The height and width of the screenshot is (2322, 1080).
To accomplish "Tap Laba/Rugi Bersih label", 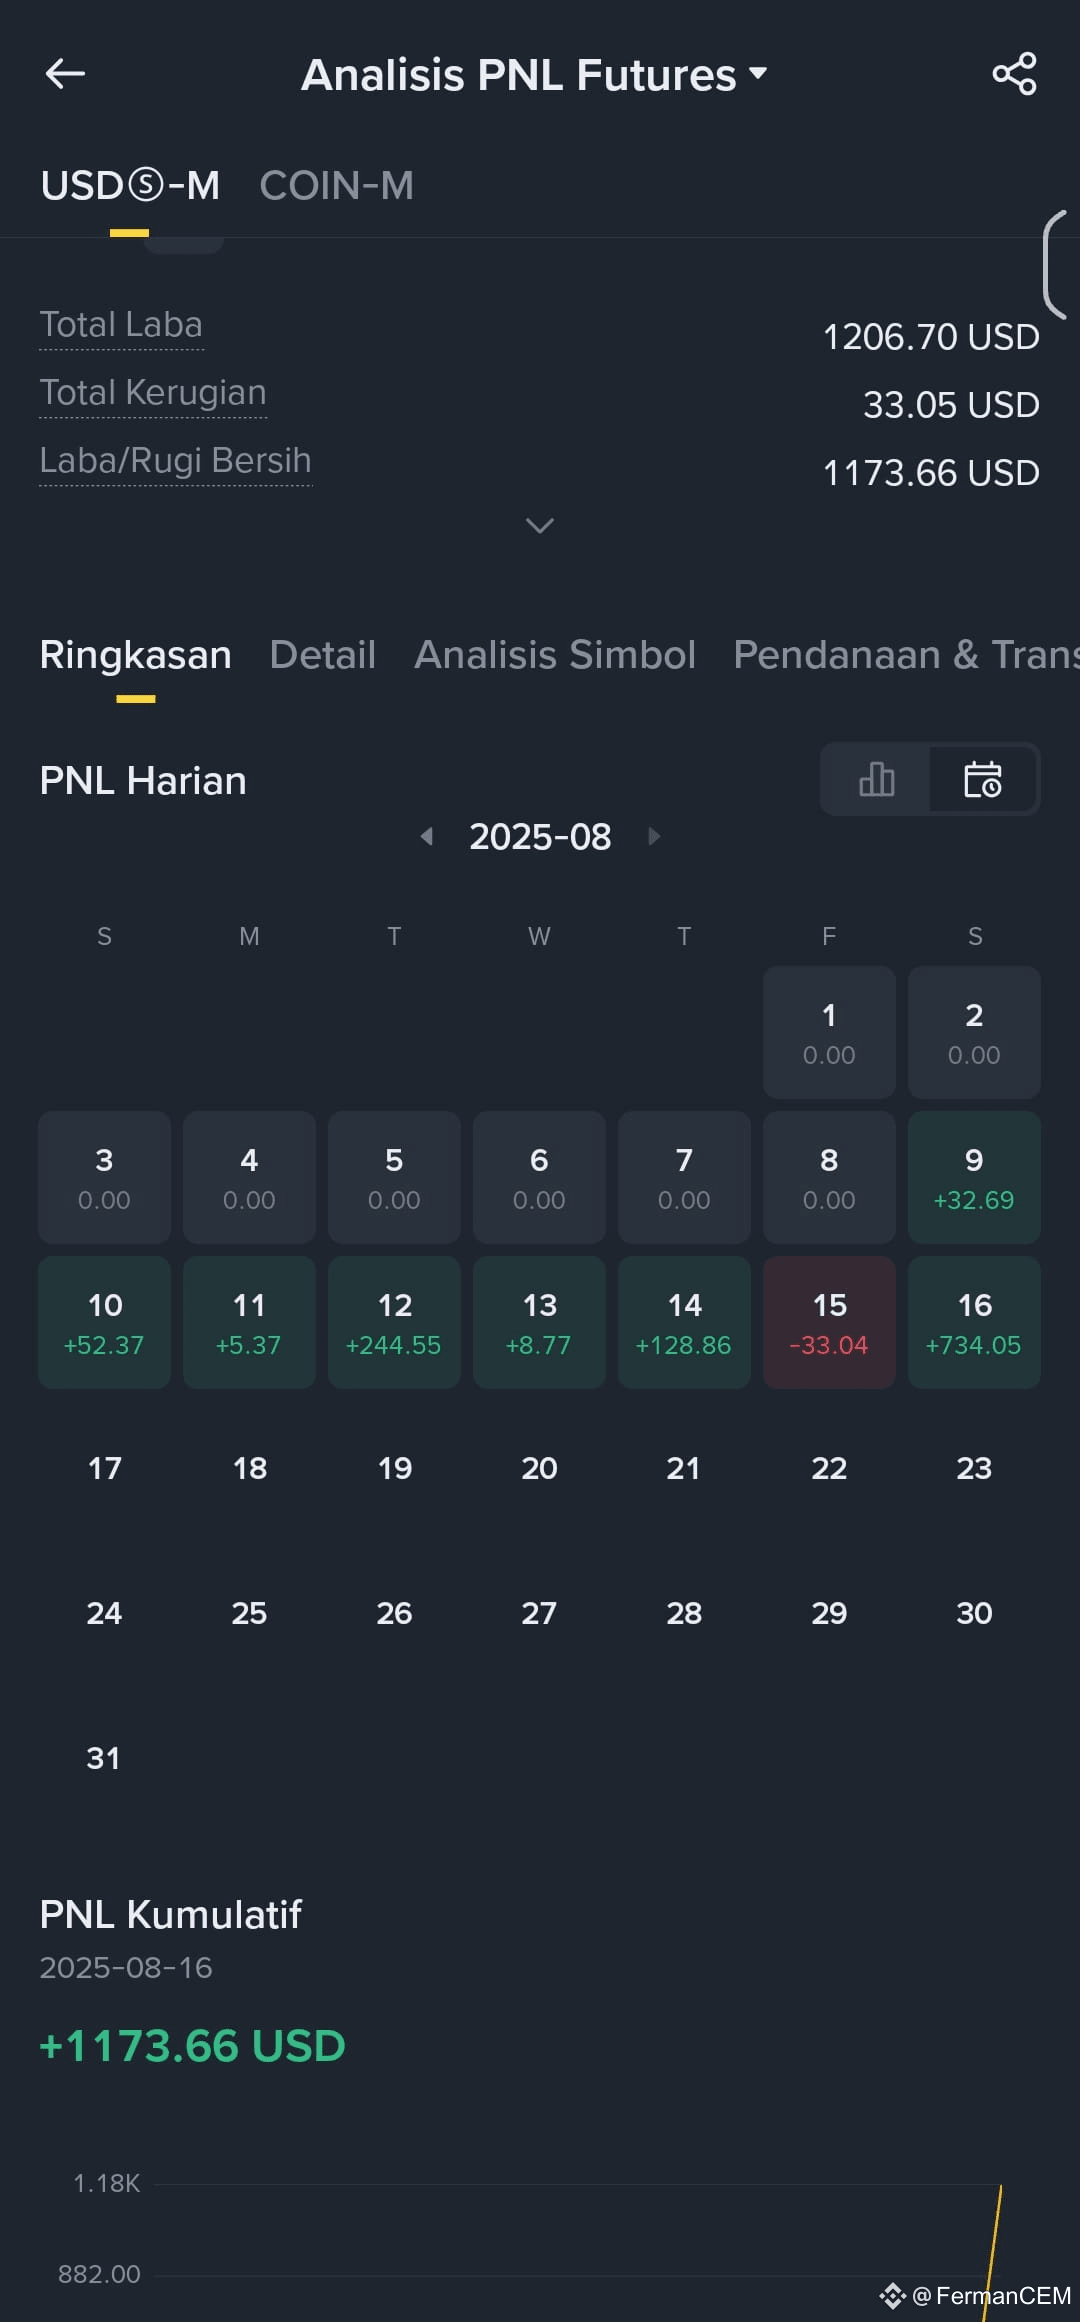I will click(175, 461).
